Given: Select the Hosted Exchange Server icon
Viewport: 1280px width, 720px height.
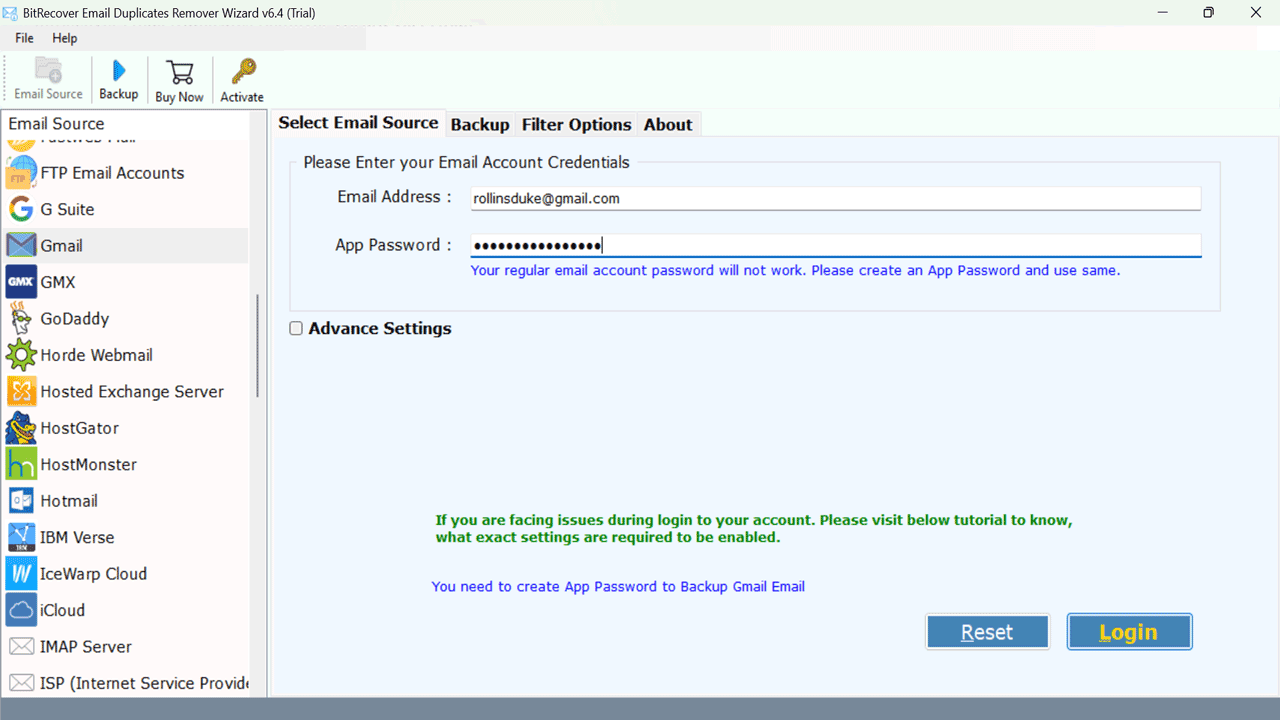Looking at the screenshot, I should pos(21,391).
